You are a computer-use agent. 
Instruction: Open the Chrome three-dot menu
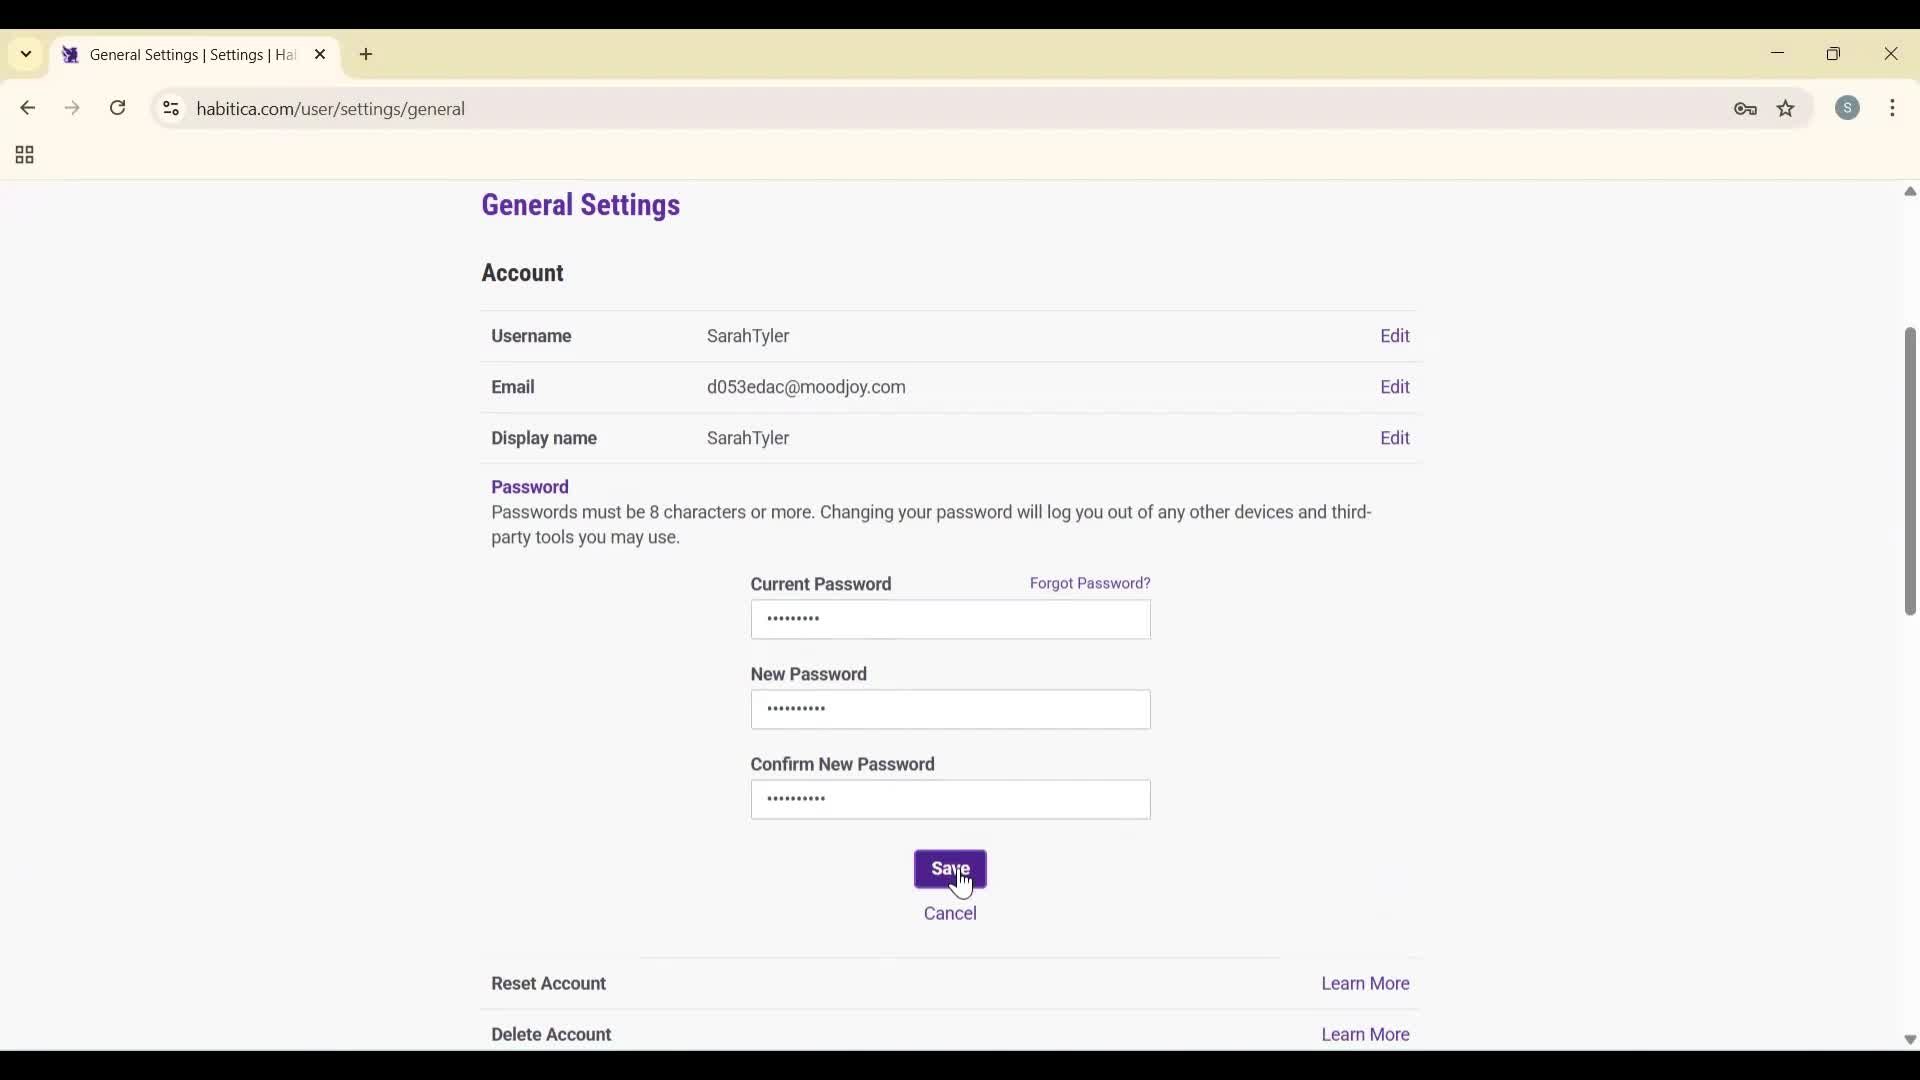click(1895, 108)
